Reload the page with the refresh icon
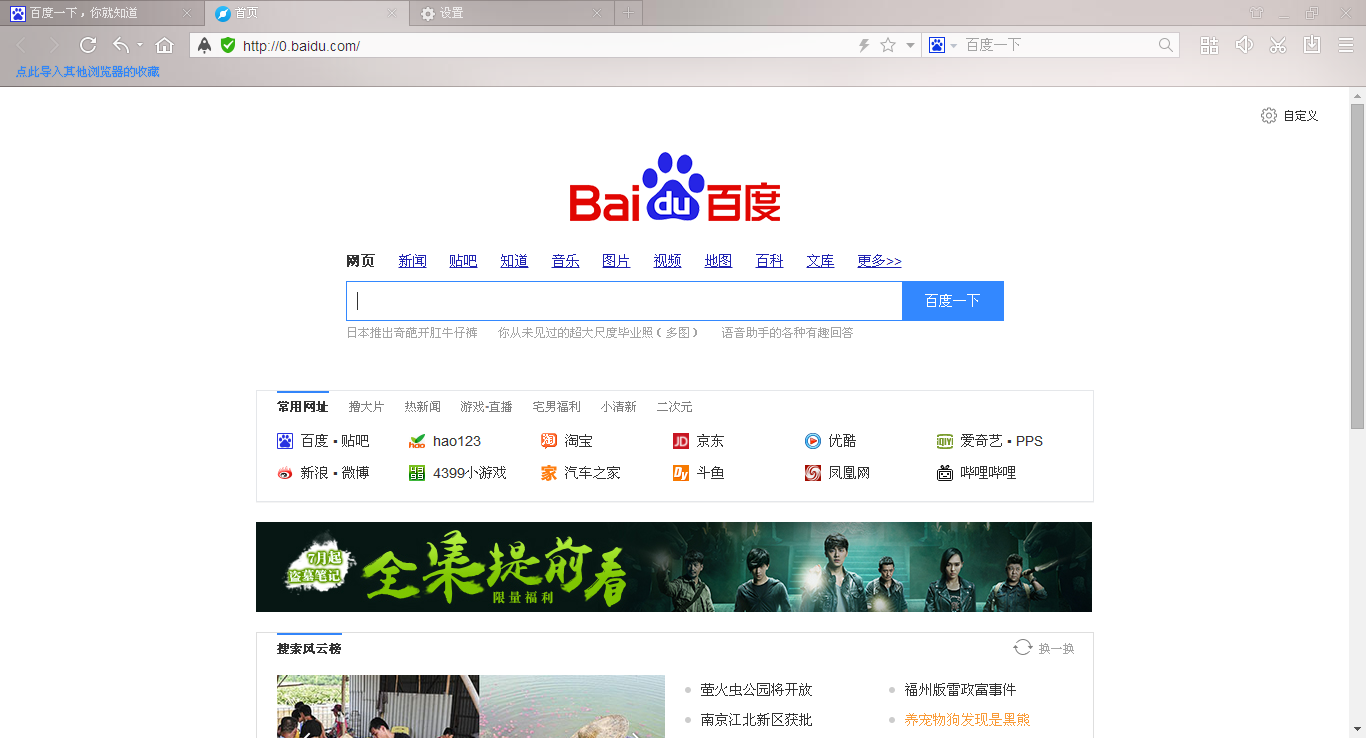Viewport: 1366px width, 738px height. [88, 45]
